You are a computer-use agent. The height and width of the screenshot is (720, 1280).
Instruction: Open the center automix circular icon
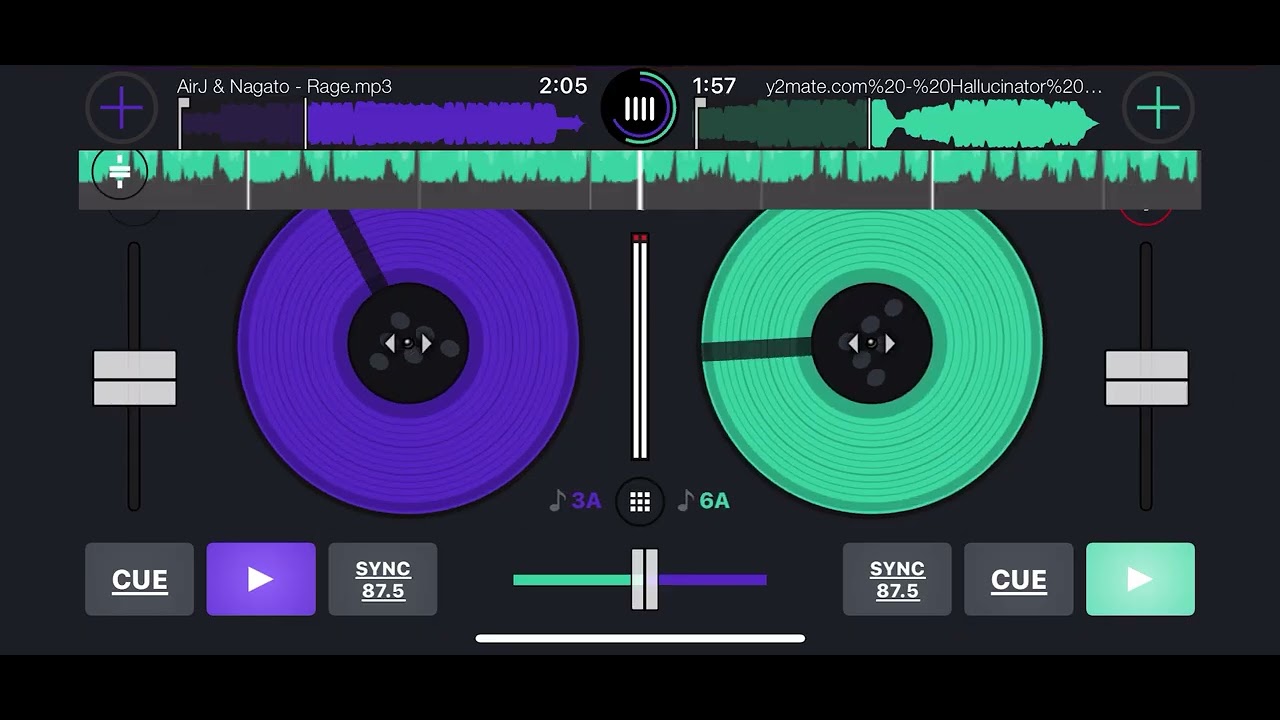tap(640, 108)
